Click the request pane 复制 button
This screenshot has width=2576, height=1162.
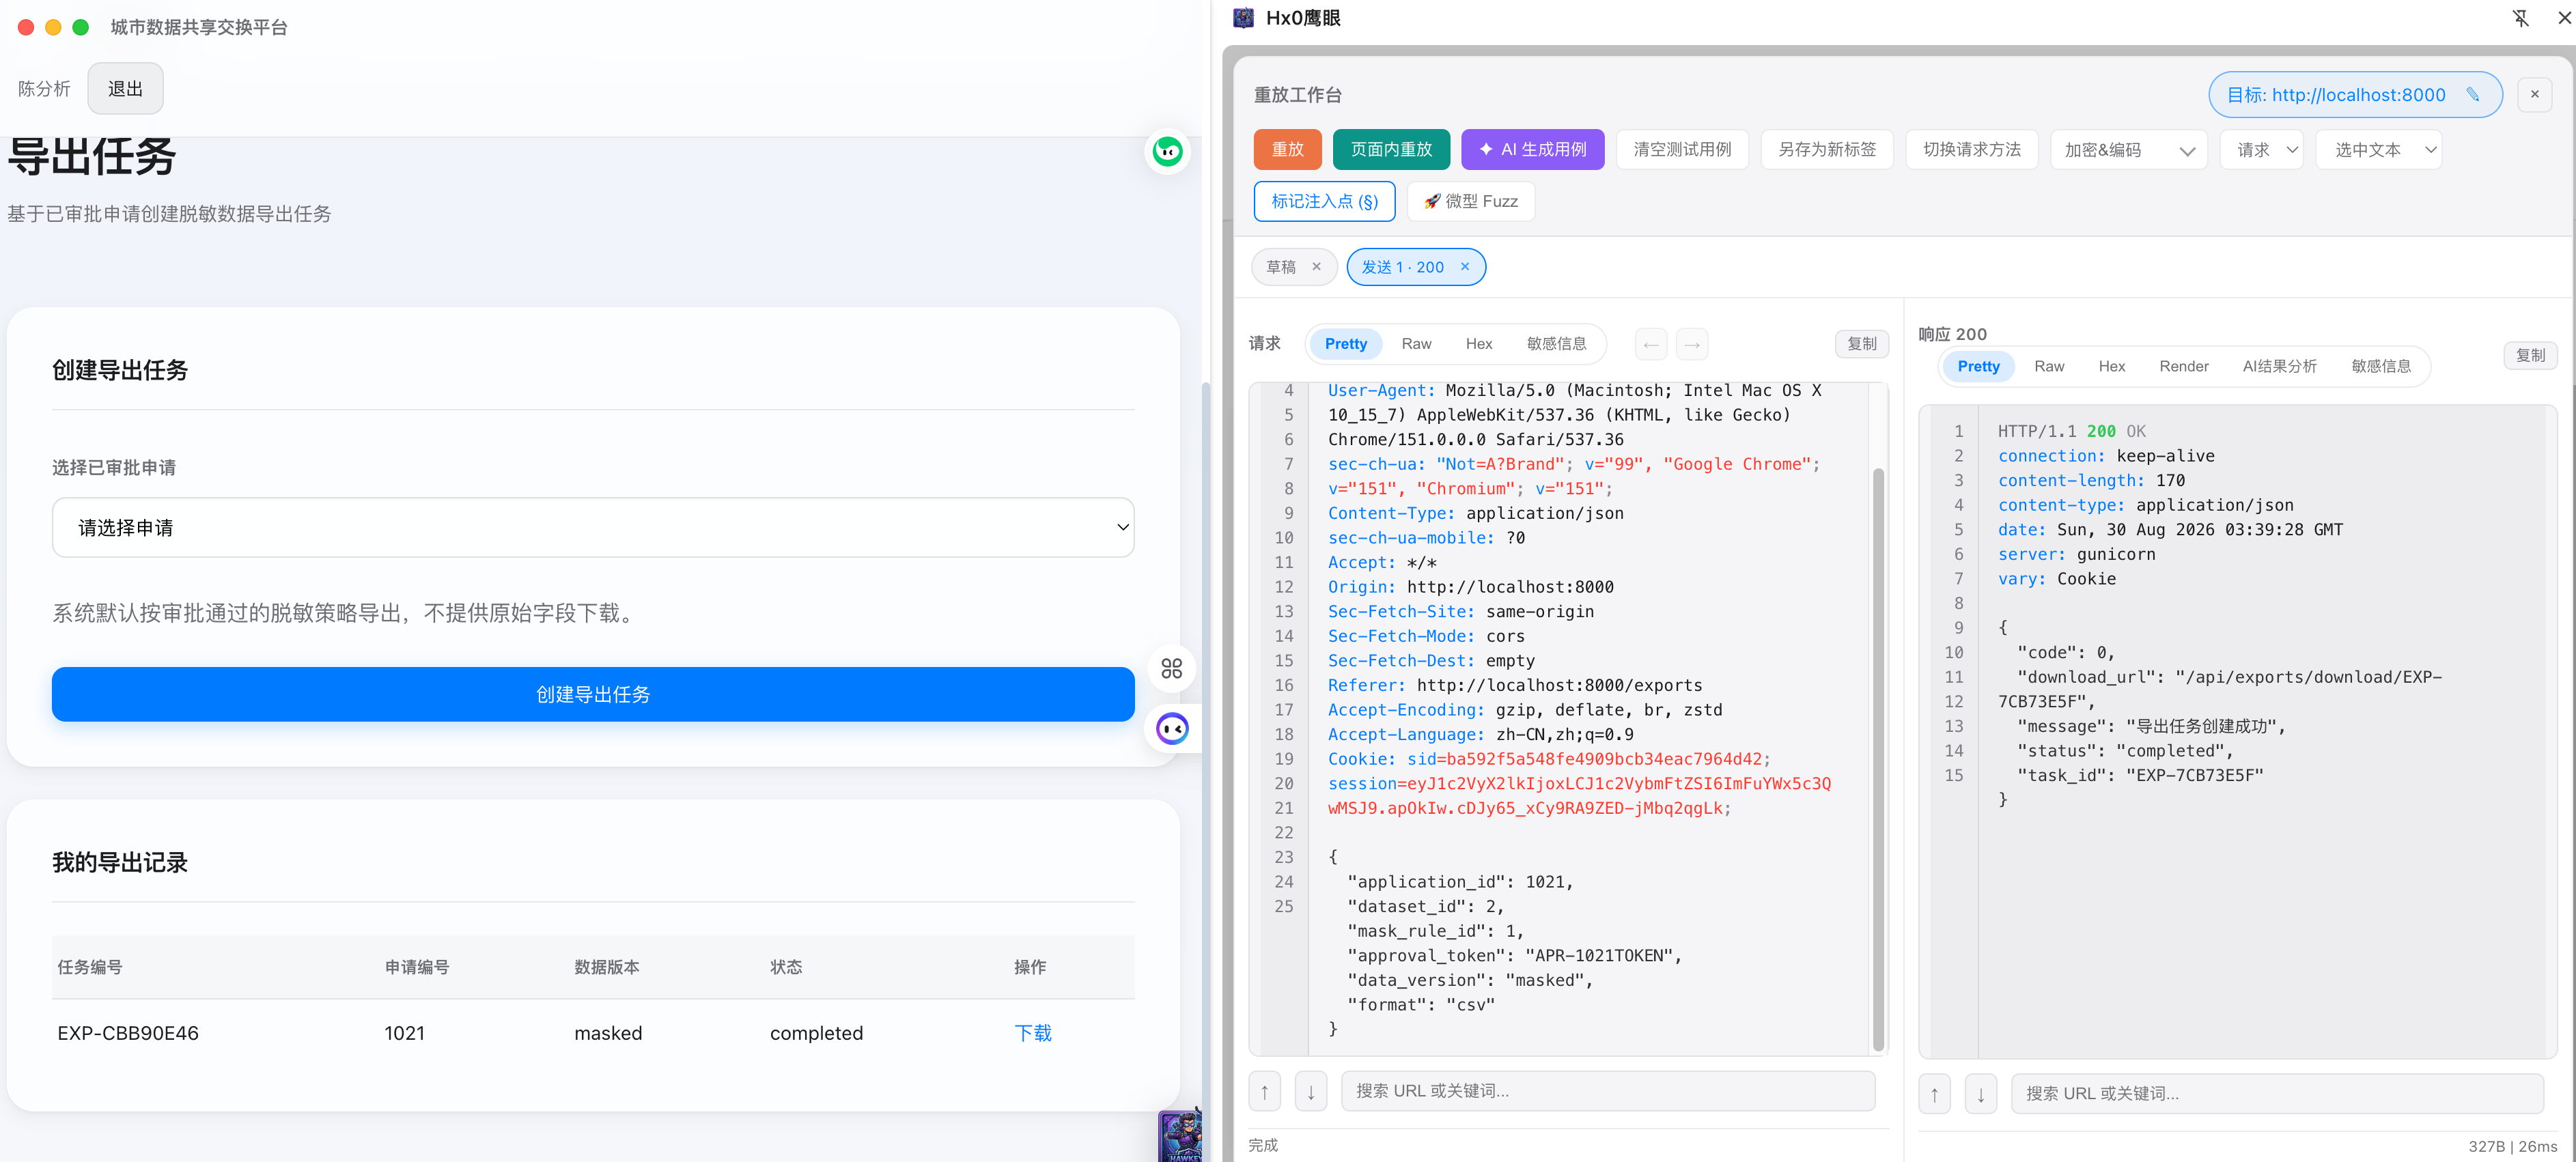click(x=1861, y=344)
